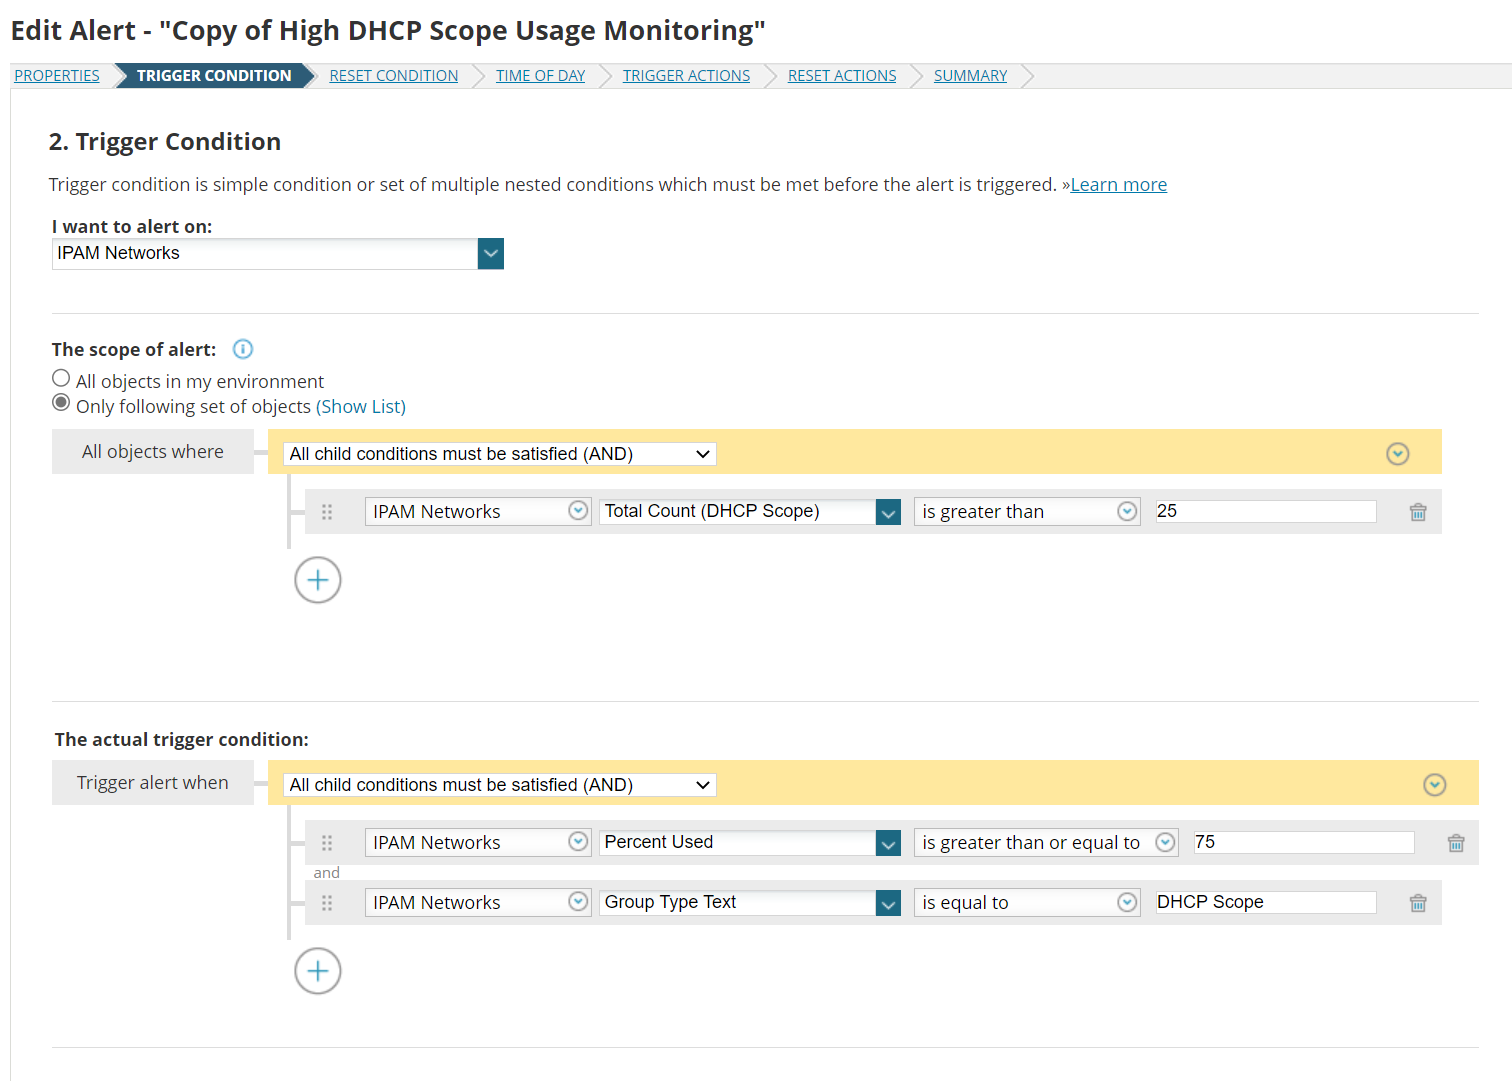The image size is (1512, 1081).
Task: Grab the drag handle of Percent Used row
Action: (327, 843)
